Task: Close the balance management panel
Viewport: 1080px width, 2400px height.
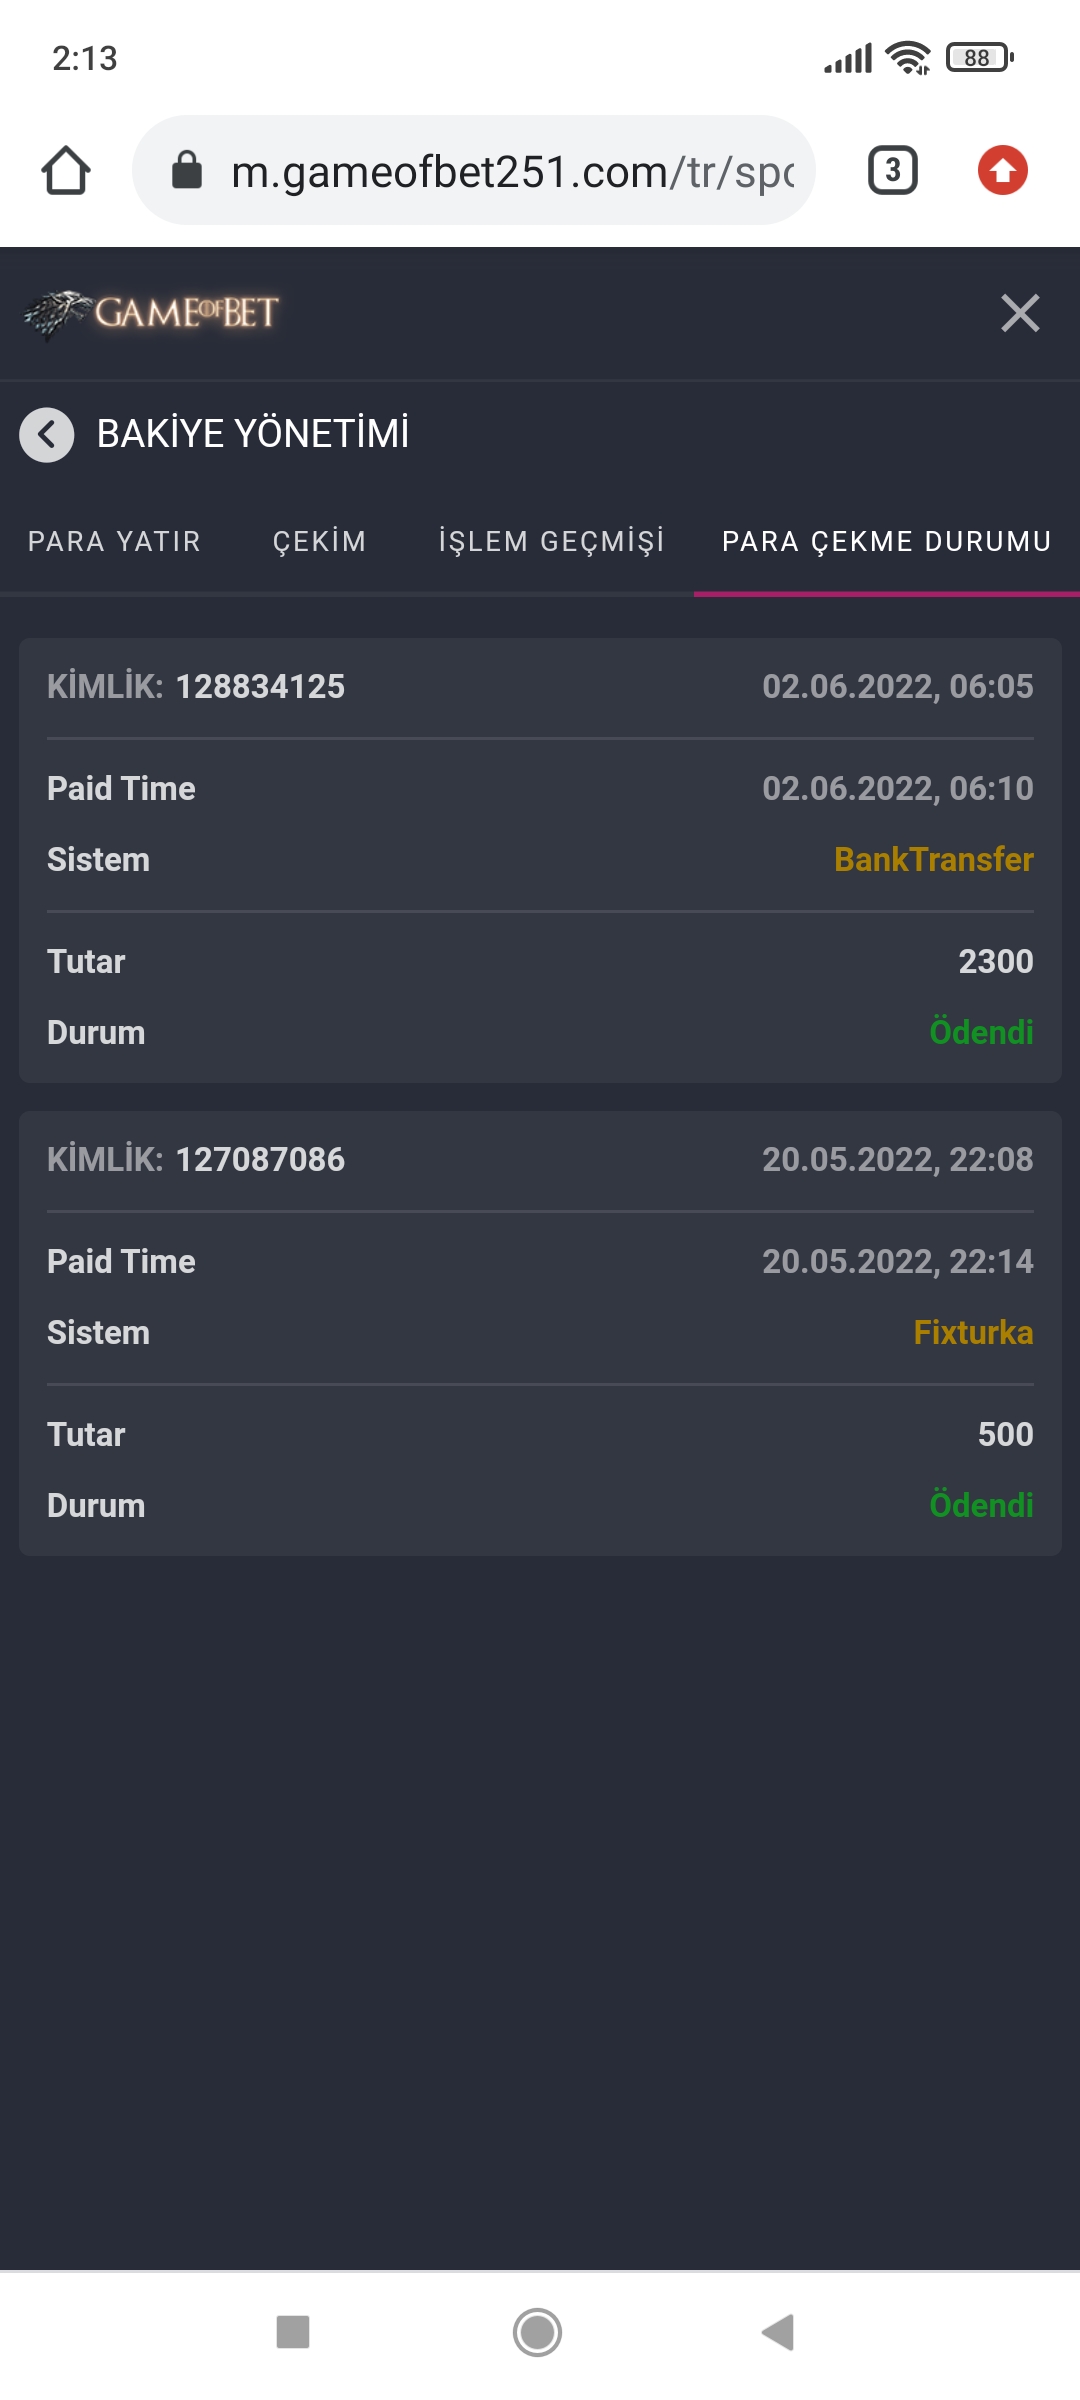Action: (1020, 313)
